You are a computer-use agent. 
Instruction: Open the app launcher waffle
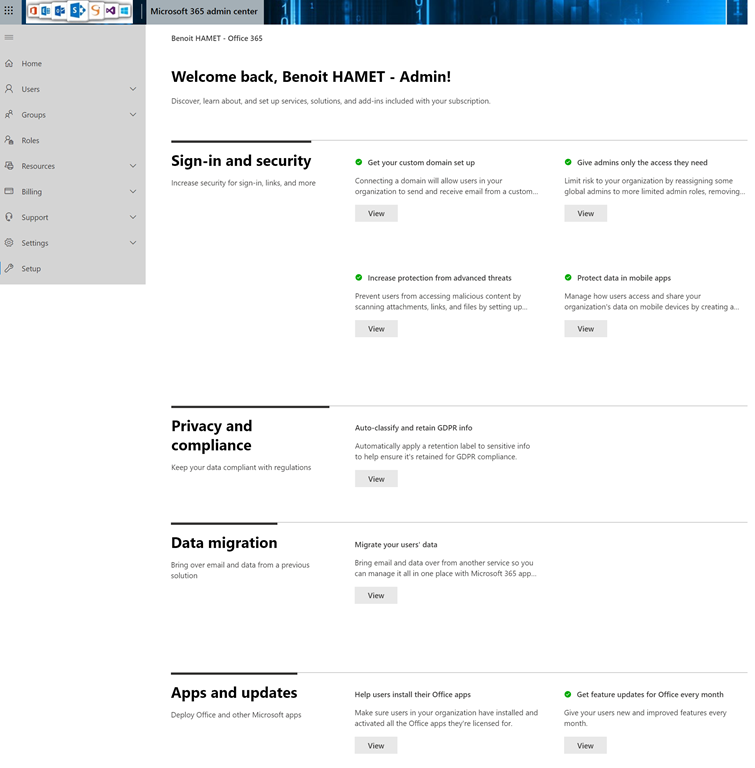9,10
